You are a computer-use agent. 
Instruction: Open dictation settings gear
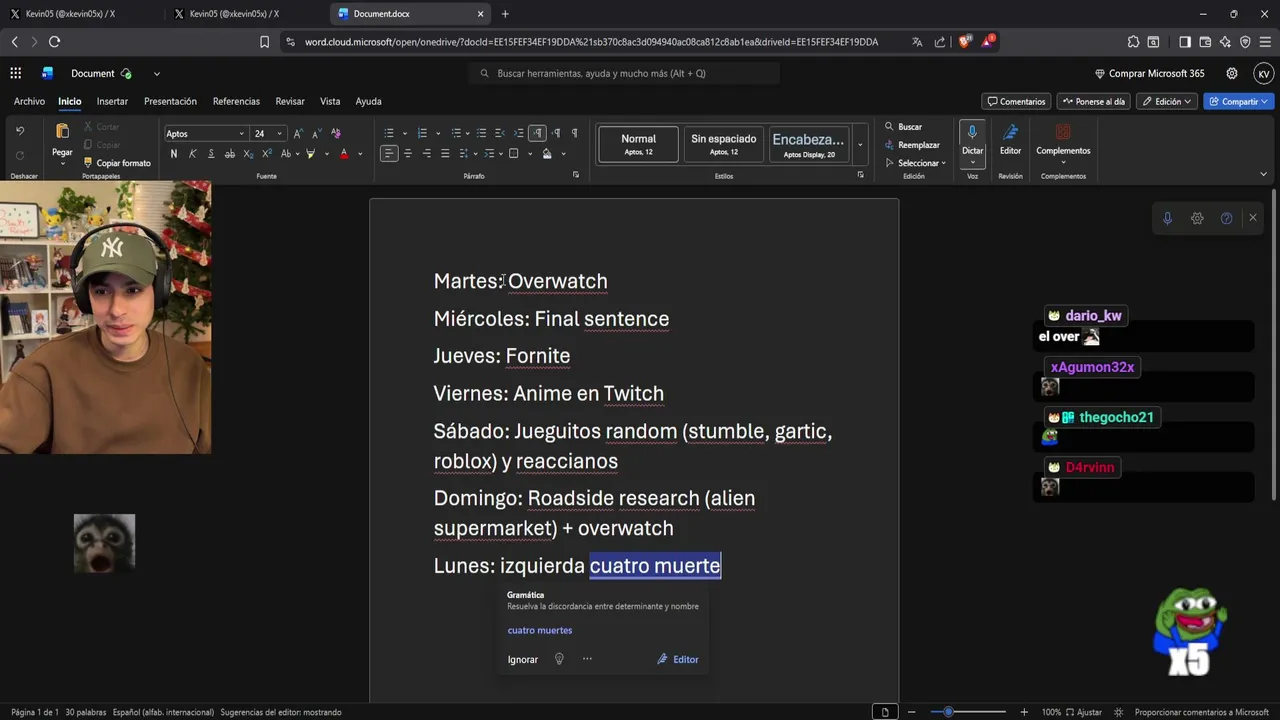tap(1197, 218)
